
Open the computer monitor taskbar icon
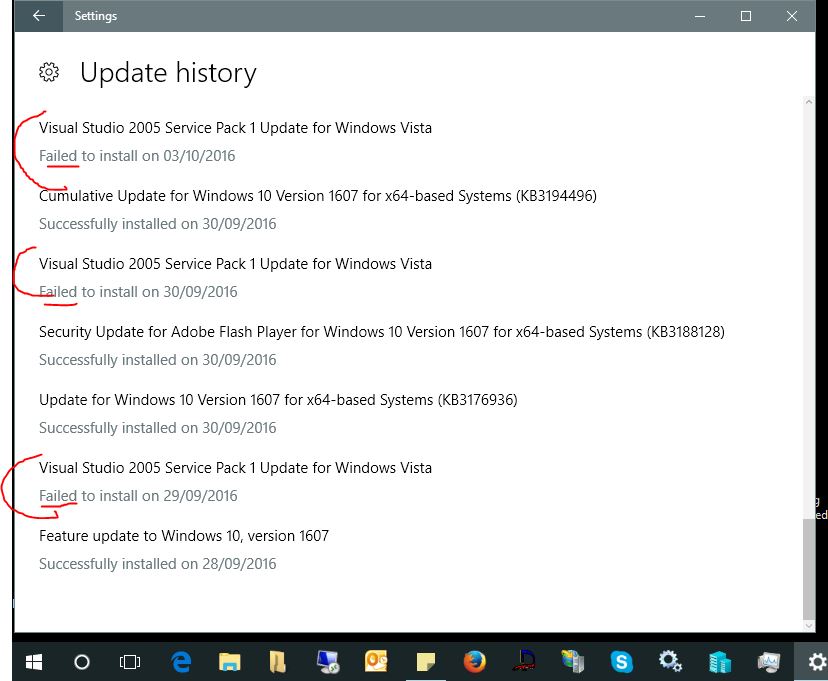click(327, 662)
